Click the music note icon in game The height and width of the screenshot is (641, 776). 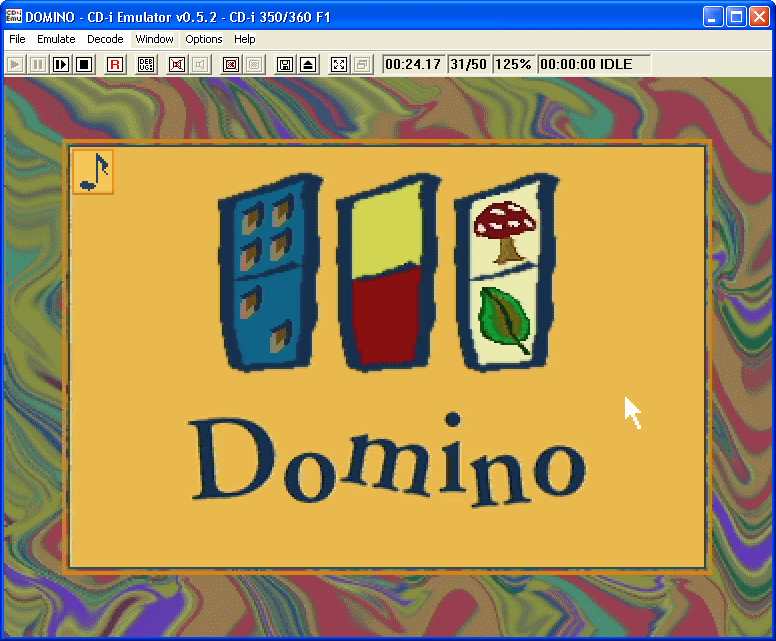point(93,171)
